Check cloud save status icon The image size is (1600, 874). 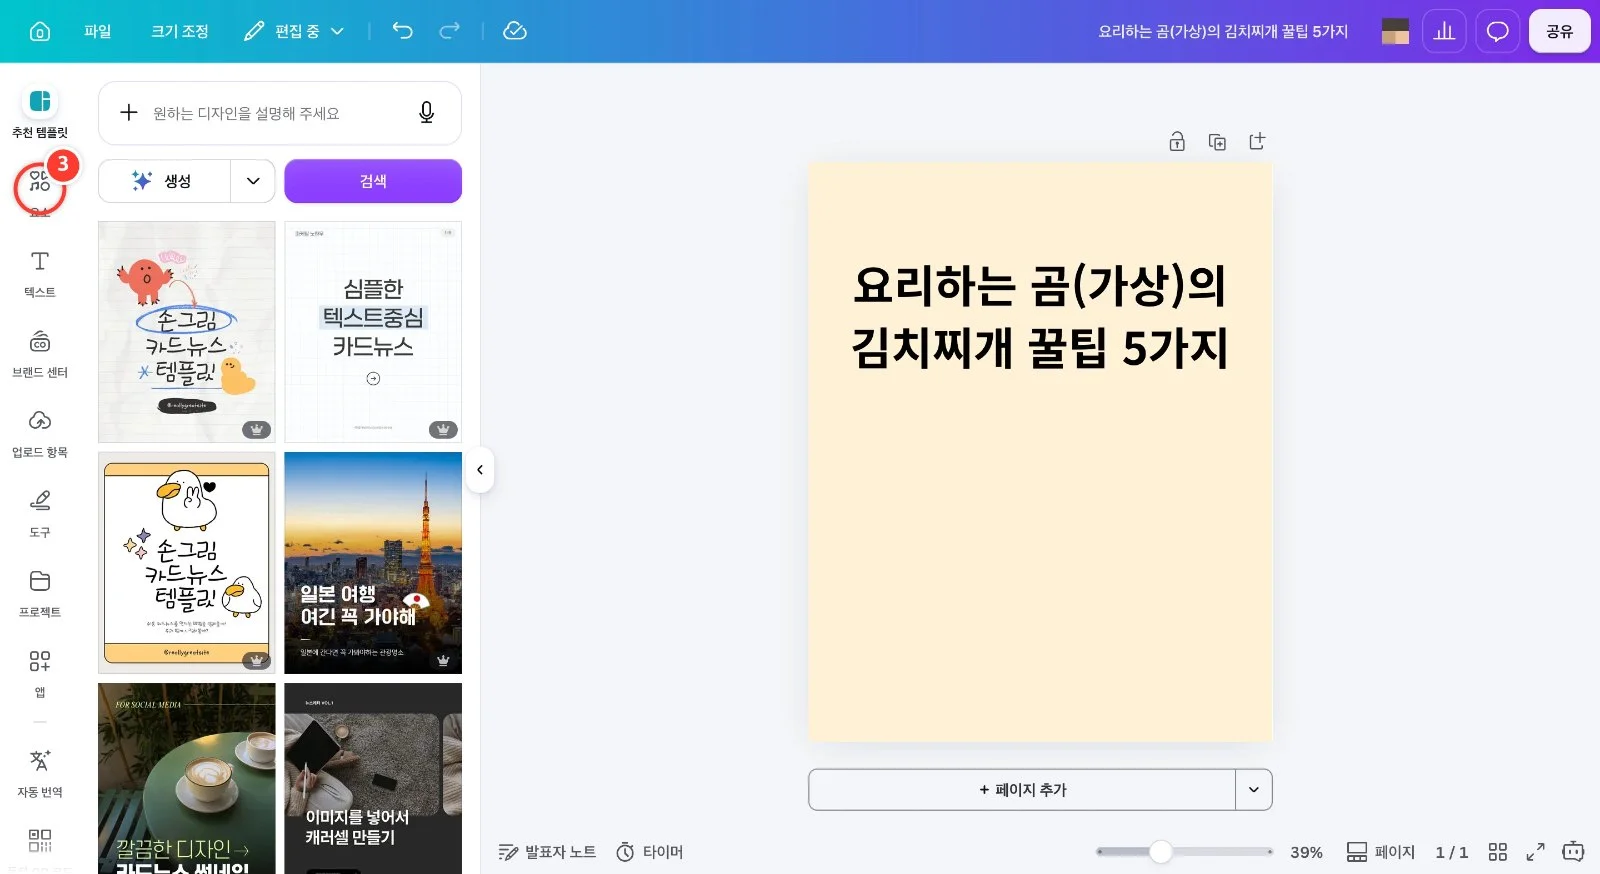pos(515,31)
